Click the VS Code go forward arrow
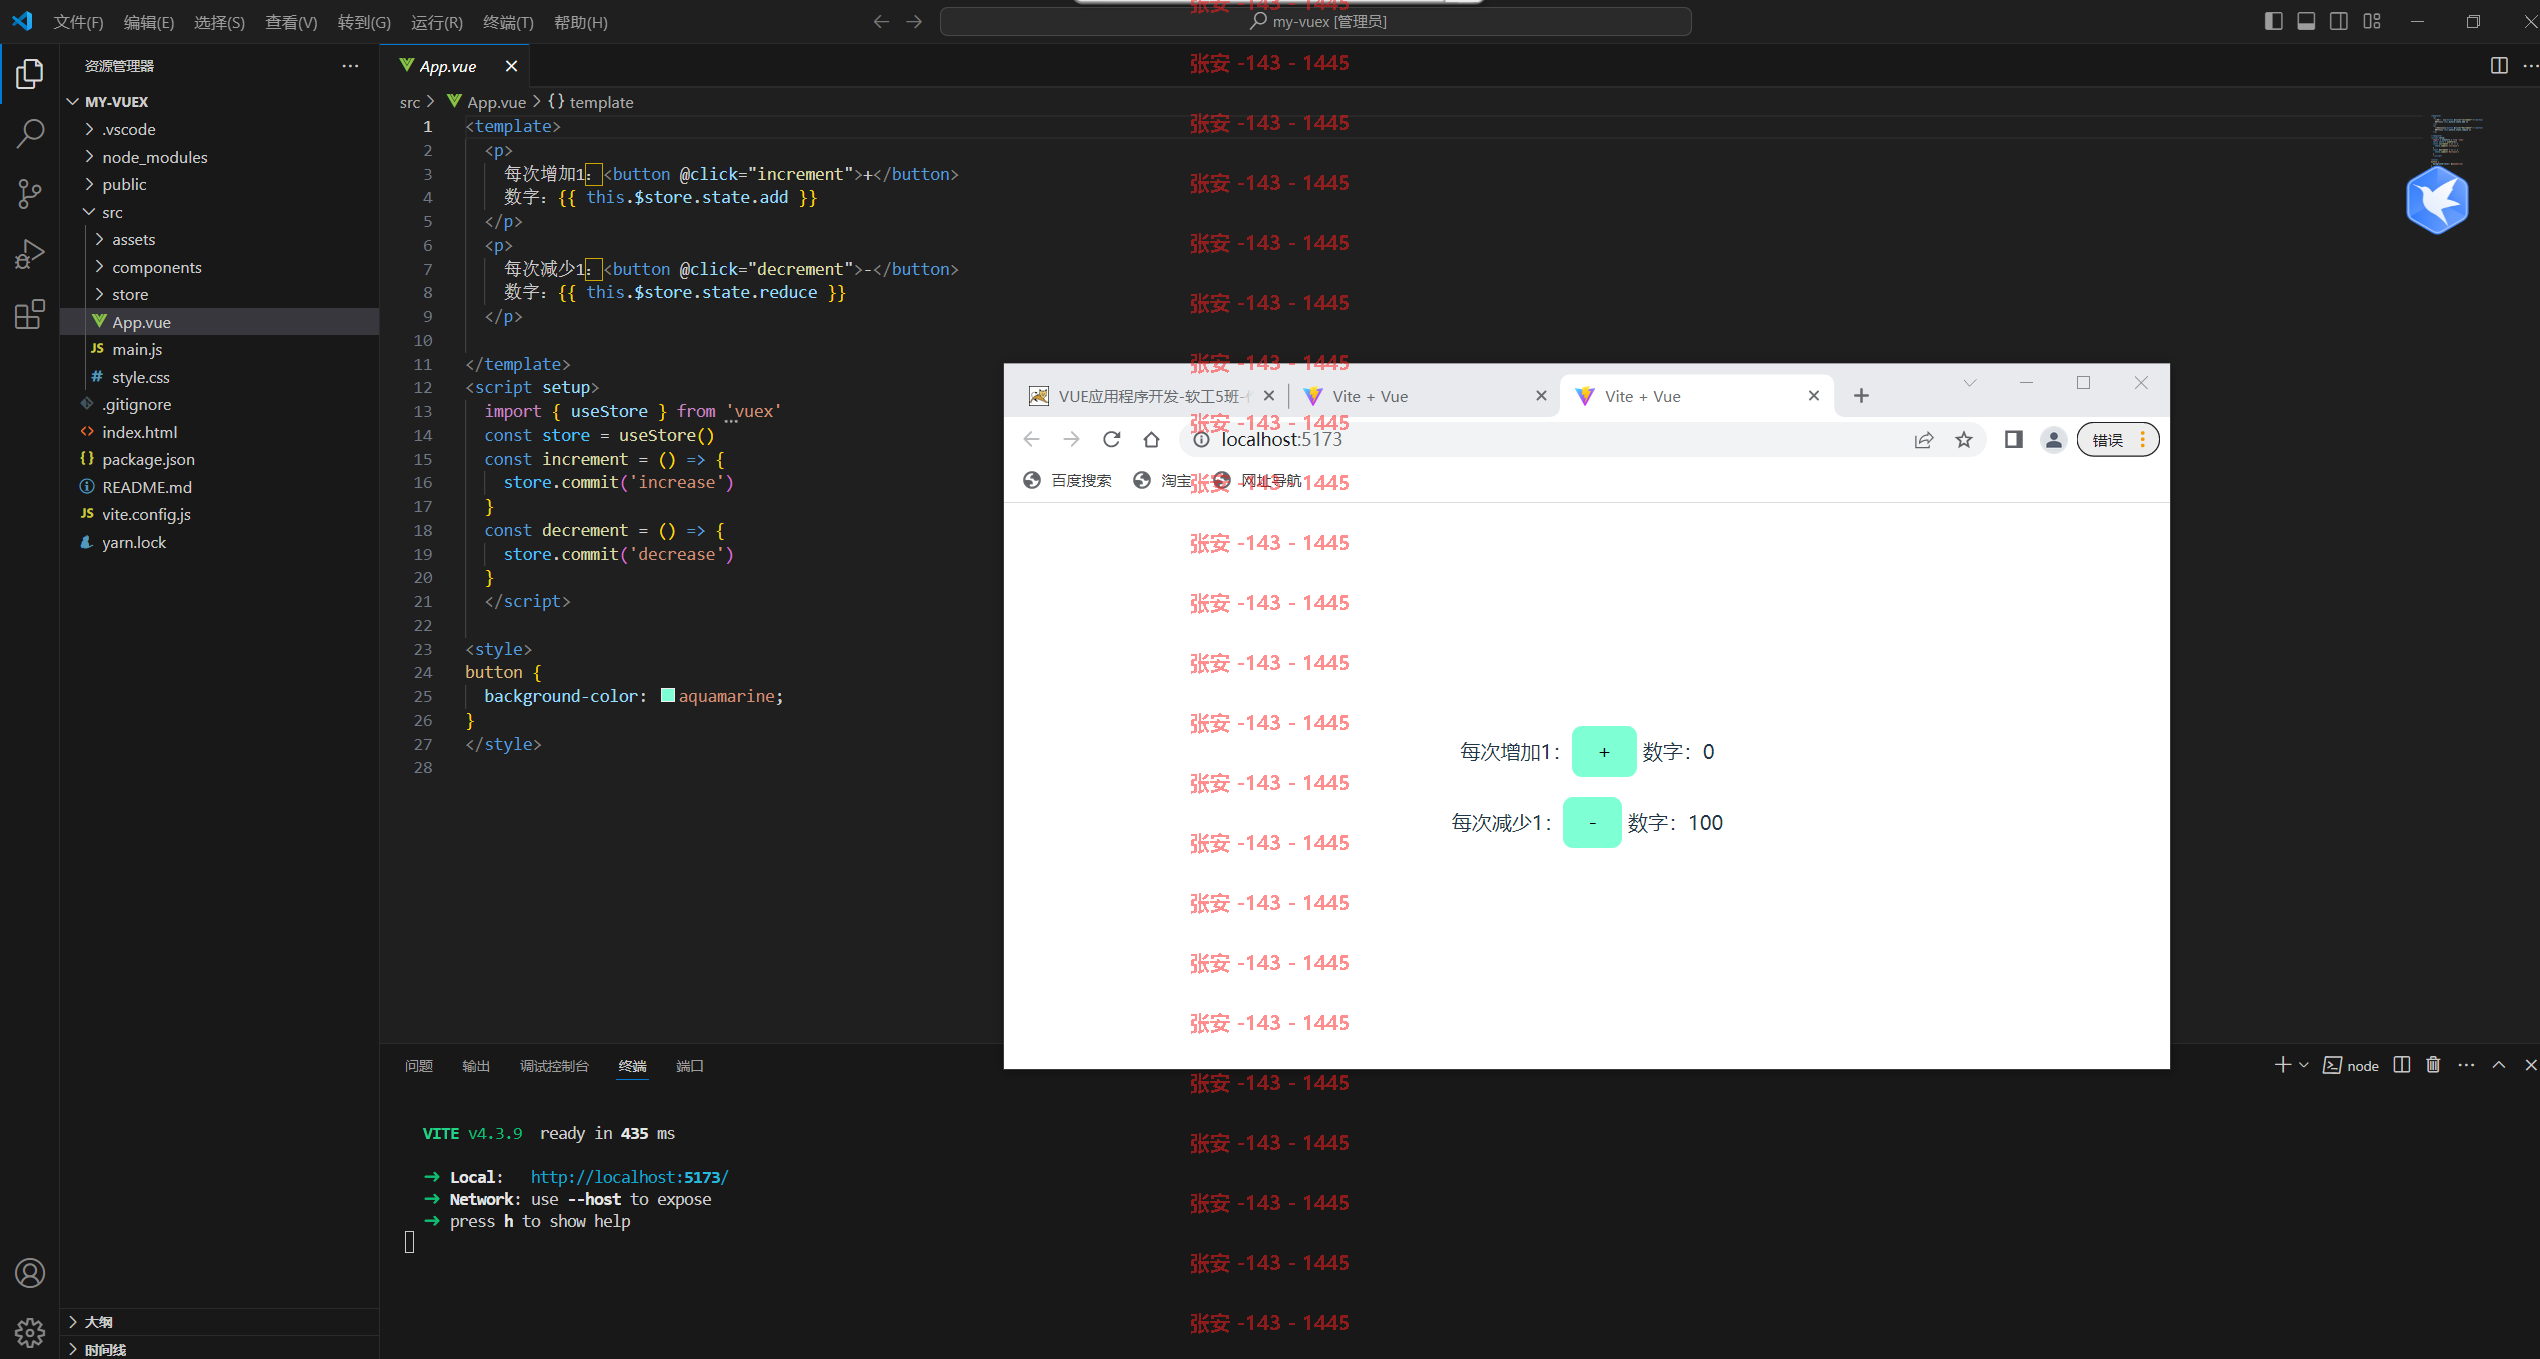 pos(914,22)
